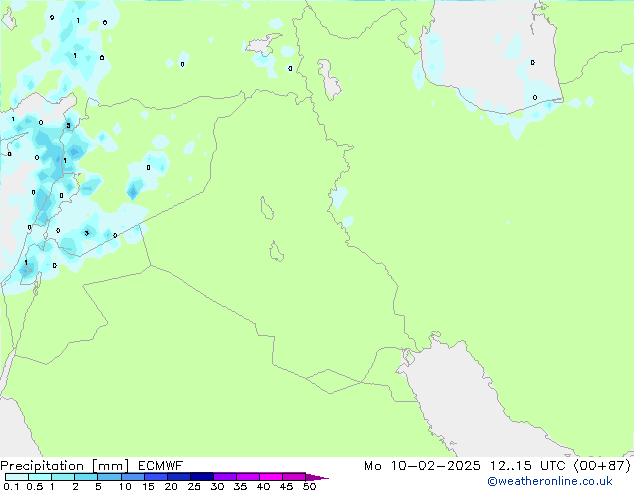Click the legend label "45"
The height and width of the screenshot is (490, 634).
coord(286,486)
